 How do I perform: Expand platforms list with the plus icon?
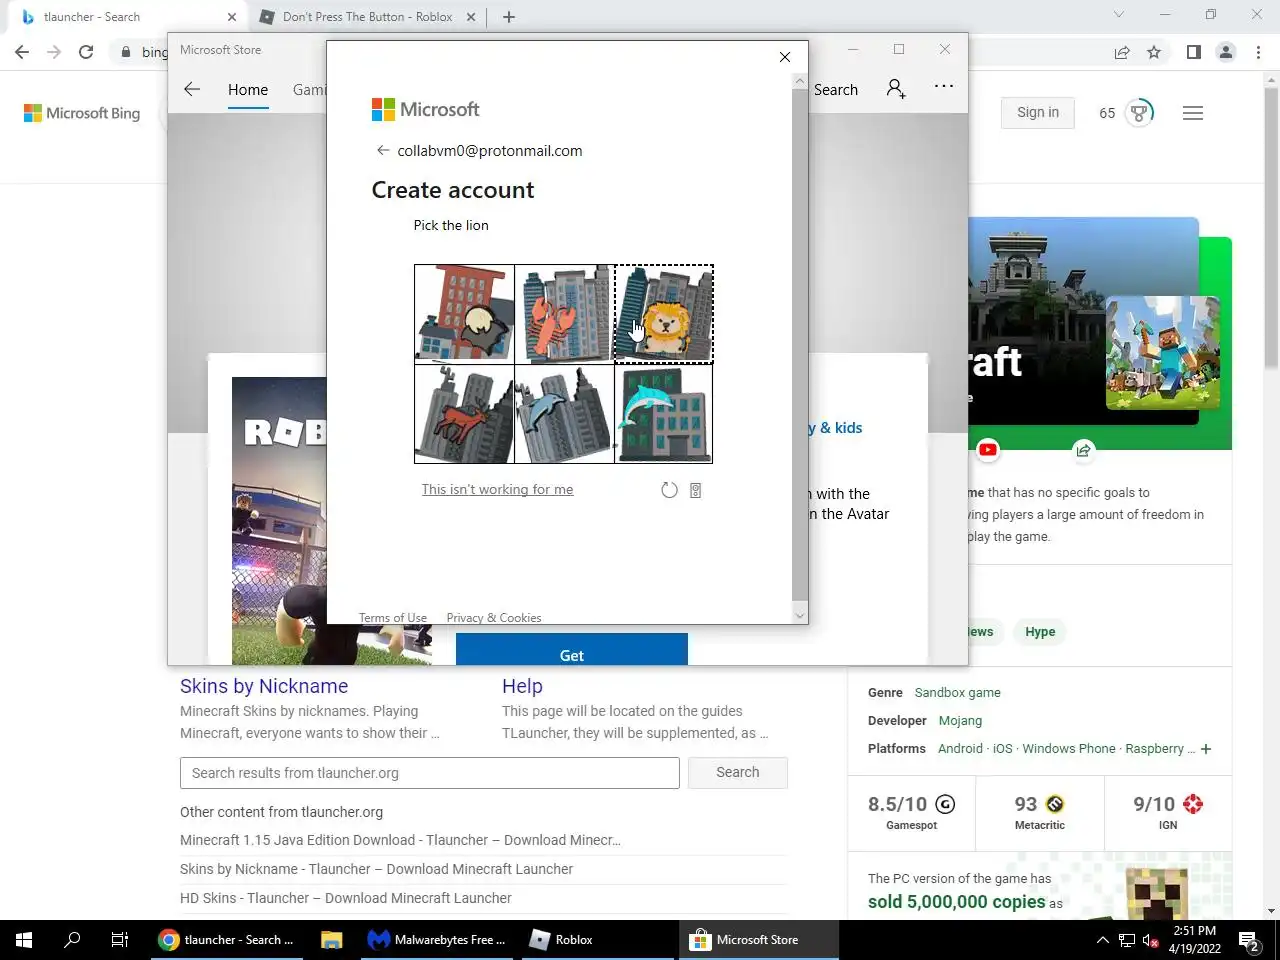[1206, 749]
